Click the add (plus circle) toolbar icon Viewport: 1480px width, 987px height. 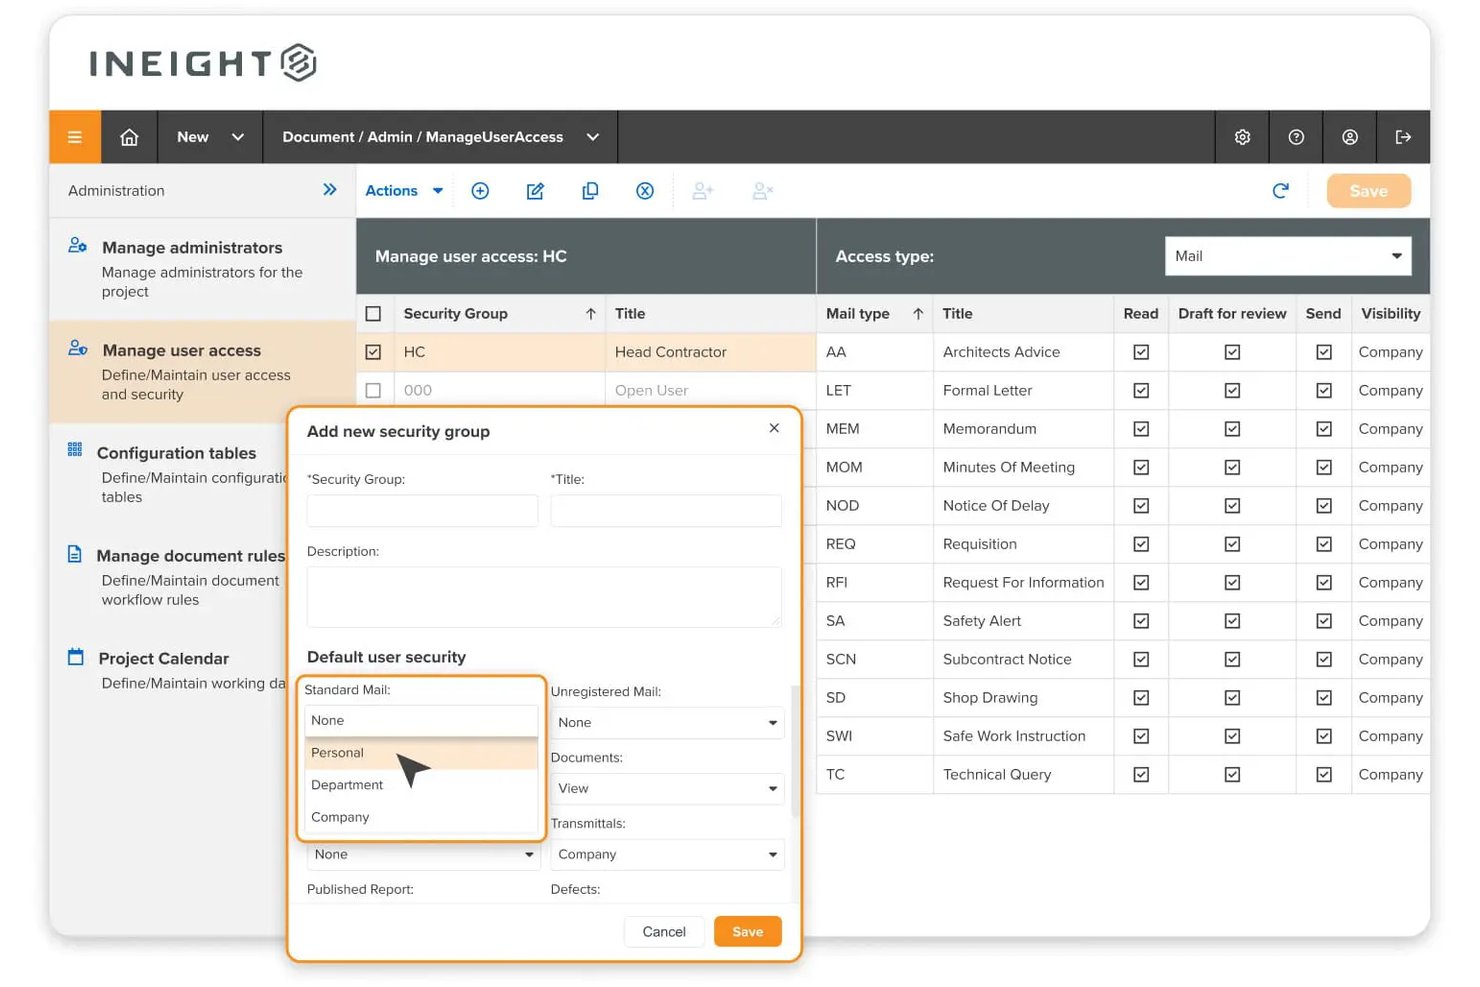tap(480, 191)
